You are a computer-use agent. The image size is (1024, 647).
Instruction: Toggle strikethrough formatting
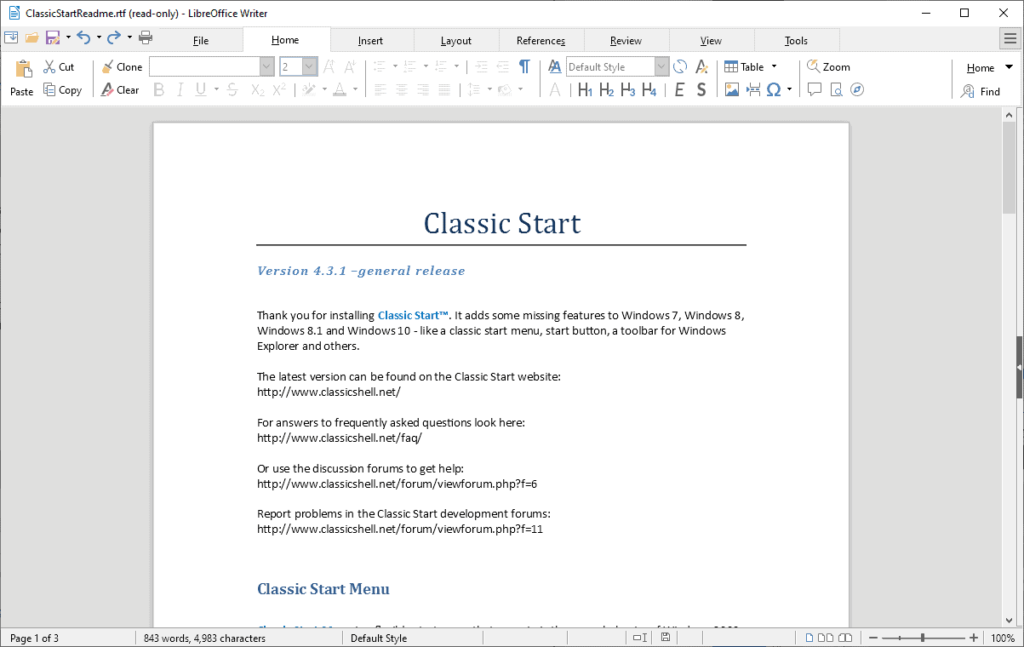click(x=231, y=89)
